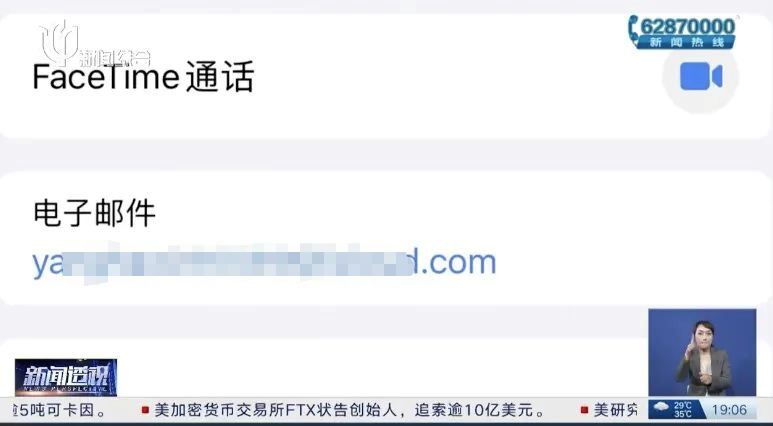773x426 pixels.
Task: Click the 新闻热线 caption under the hotline number
Action: point(686,42)
